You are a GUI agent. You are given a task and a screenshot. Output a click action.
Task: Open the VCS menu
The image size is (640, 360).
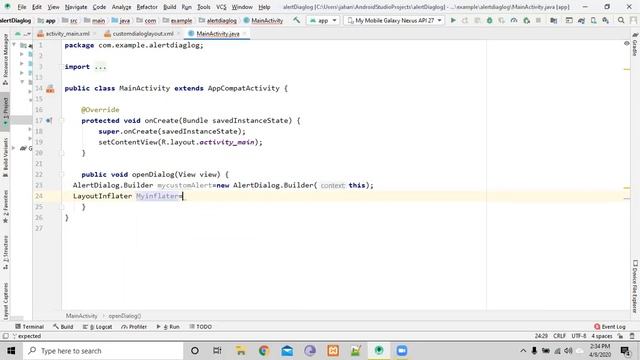tap(221, 7)
